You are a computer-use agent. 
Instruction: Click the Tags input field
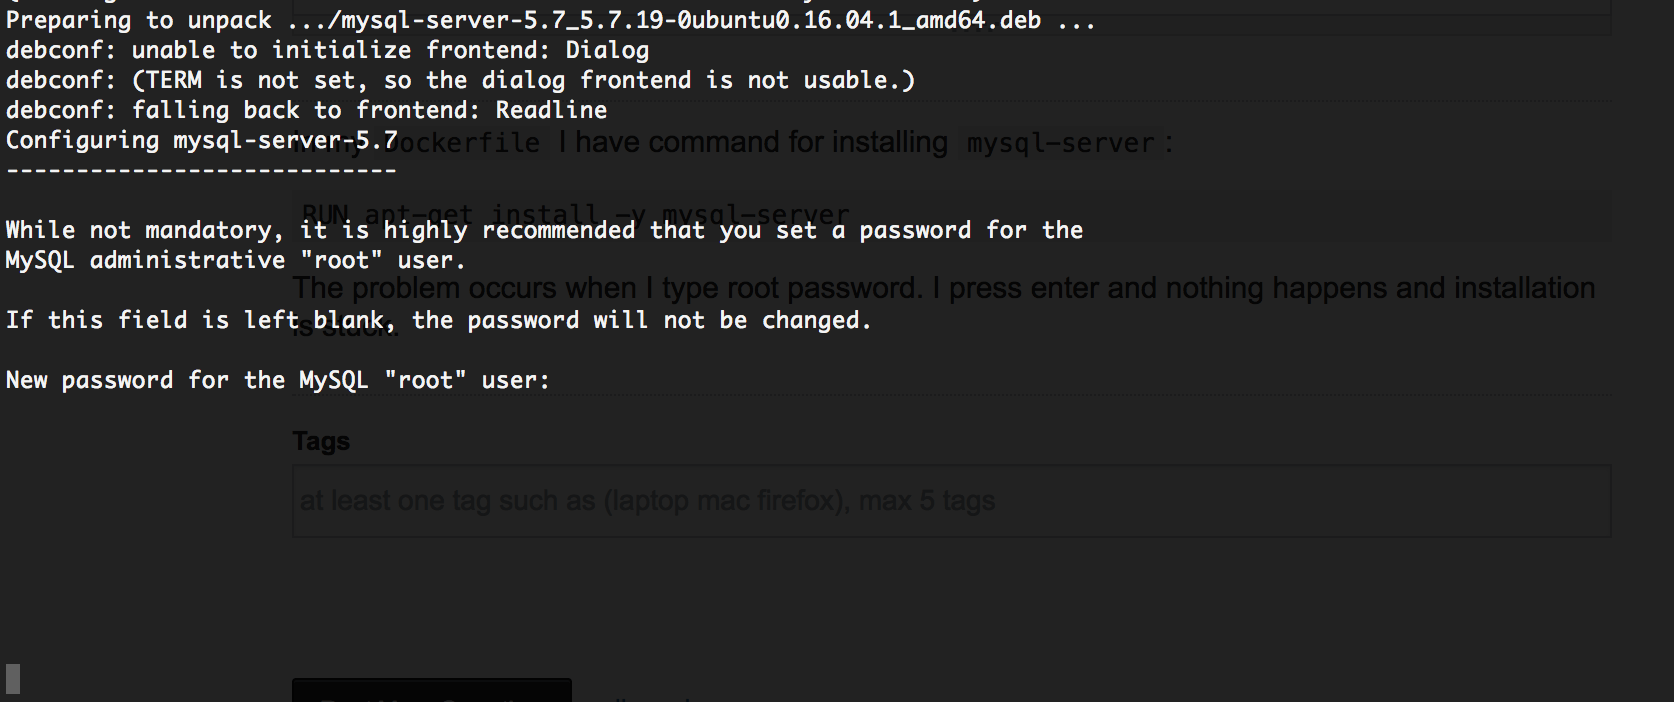pos(950,501)
